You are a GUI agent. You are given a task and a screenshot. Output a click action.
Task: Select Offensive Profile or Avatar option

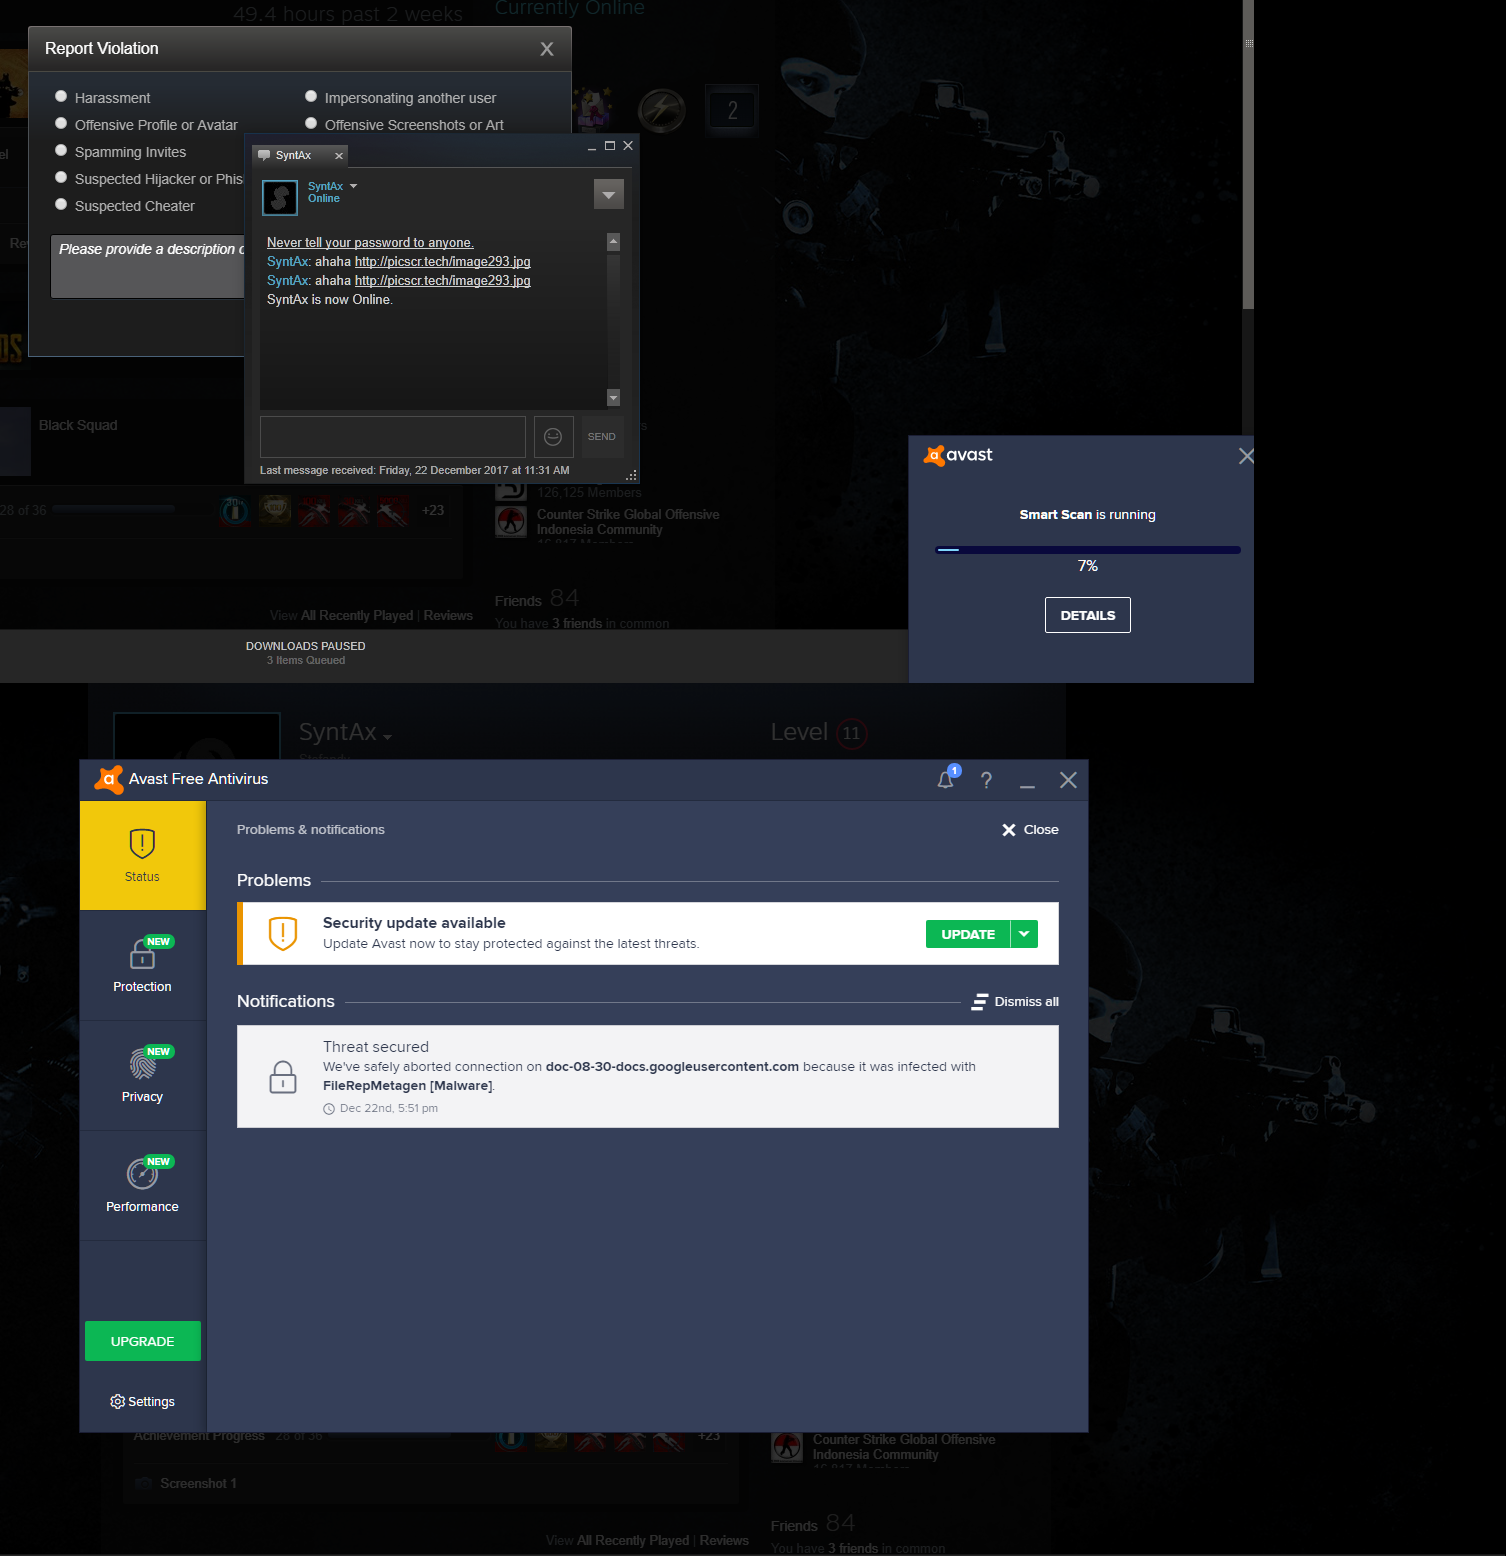point(61,124)
